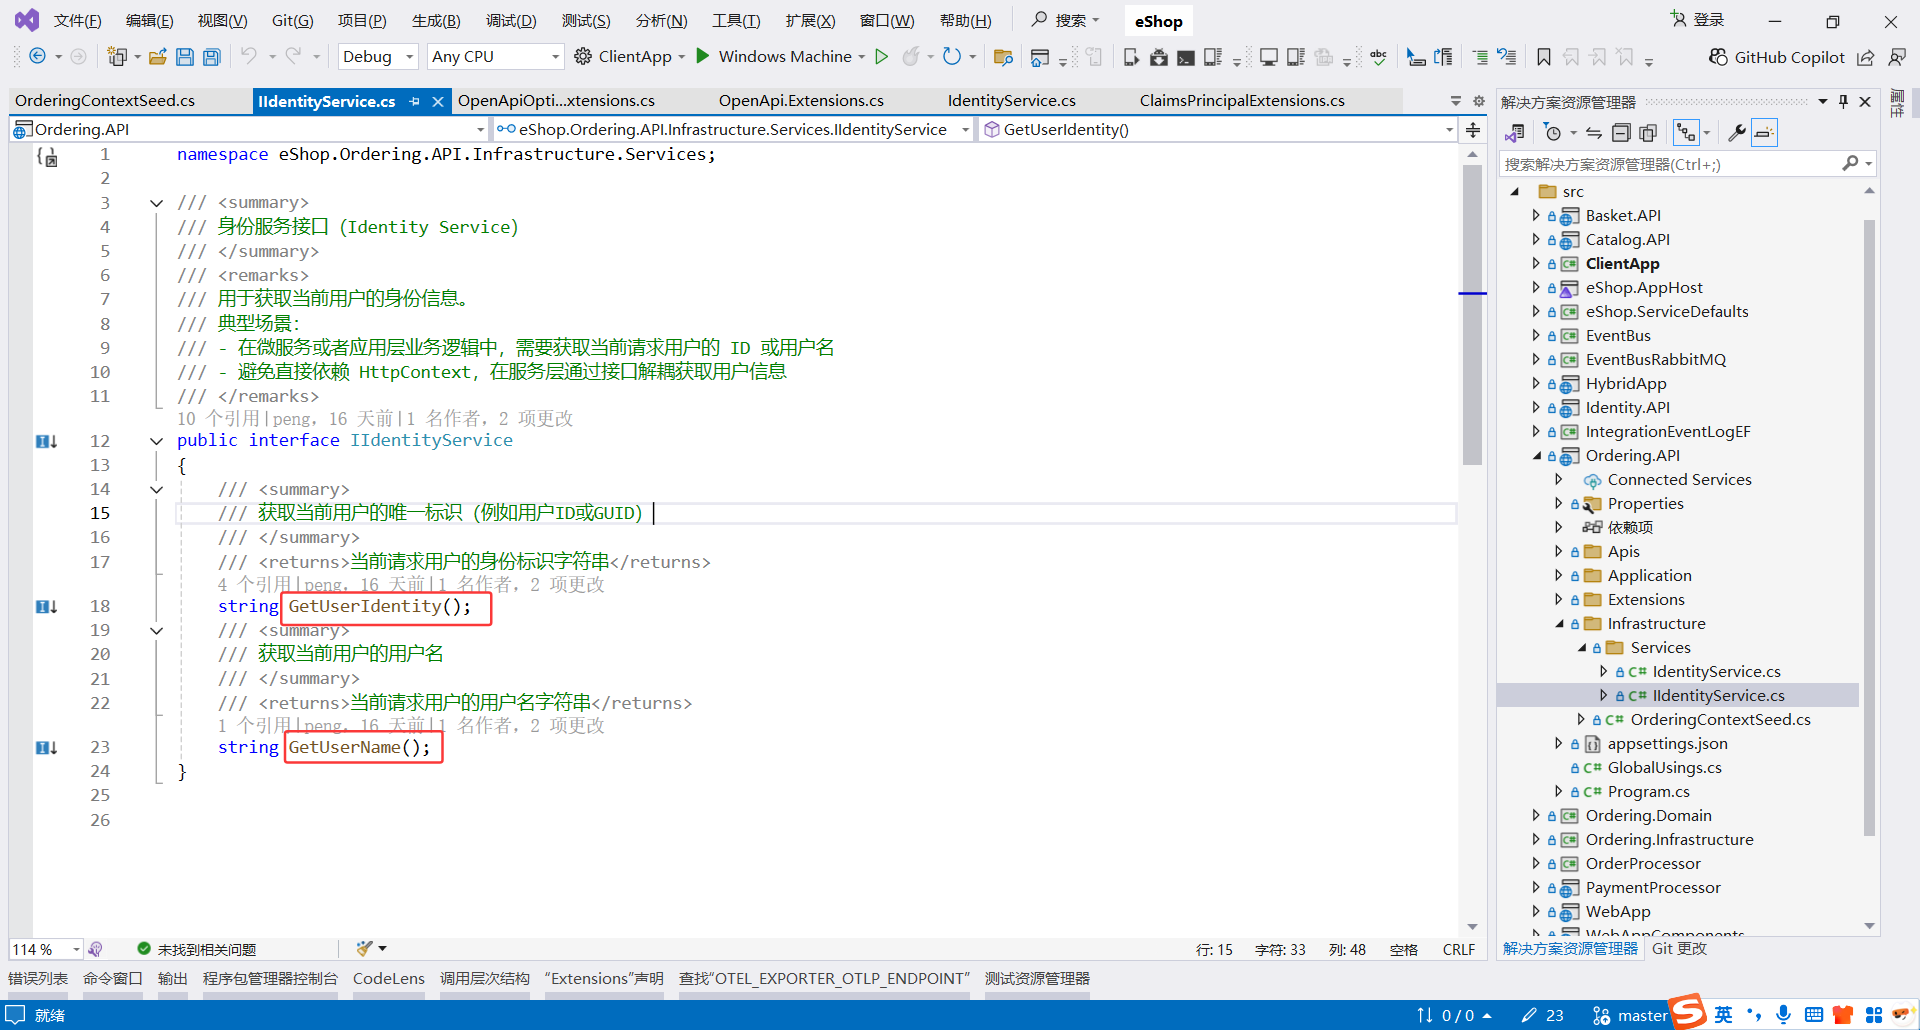Click the Solution Explorer vertical scrollbar
This screenshot has width=1920, height=1030.
pos(1869,528)
